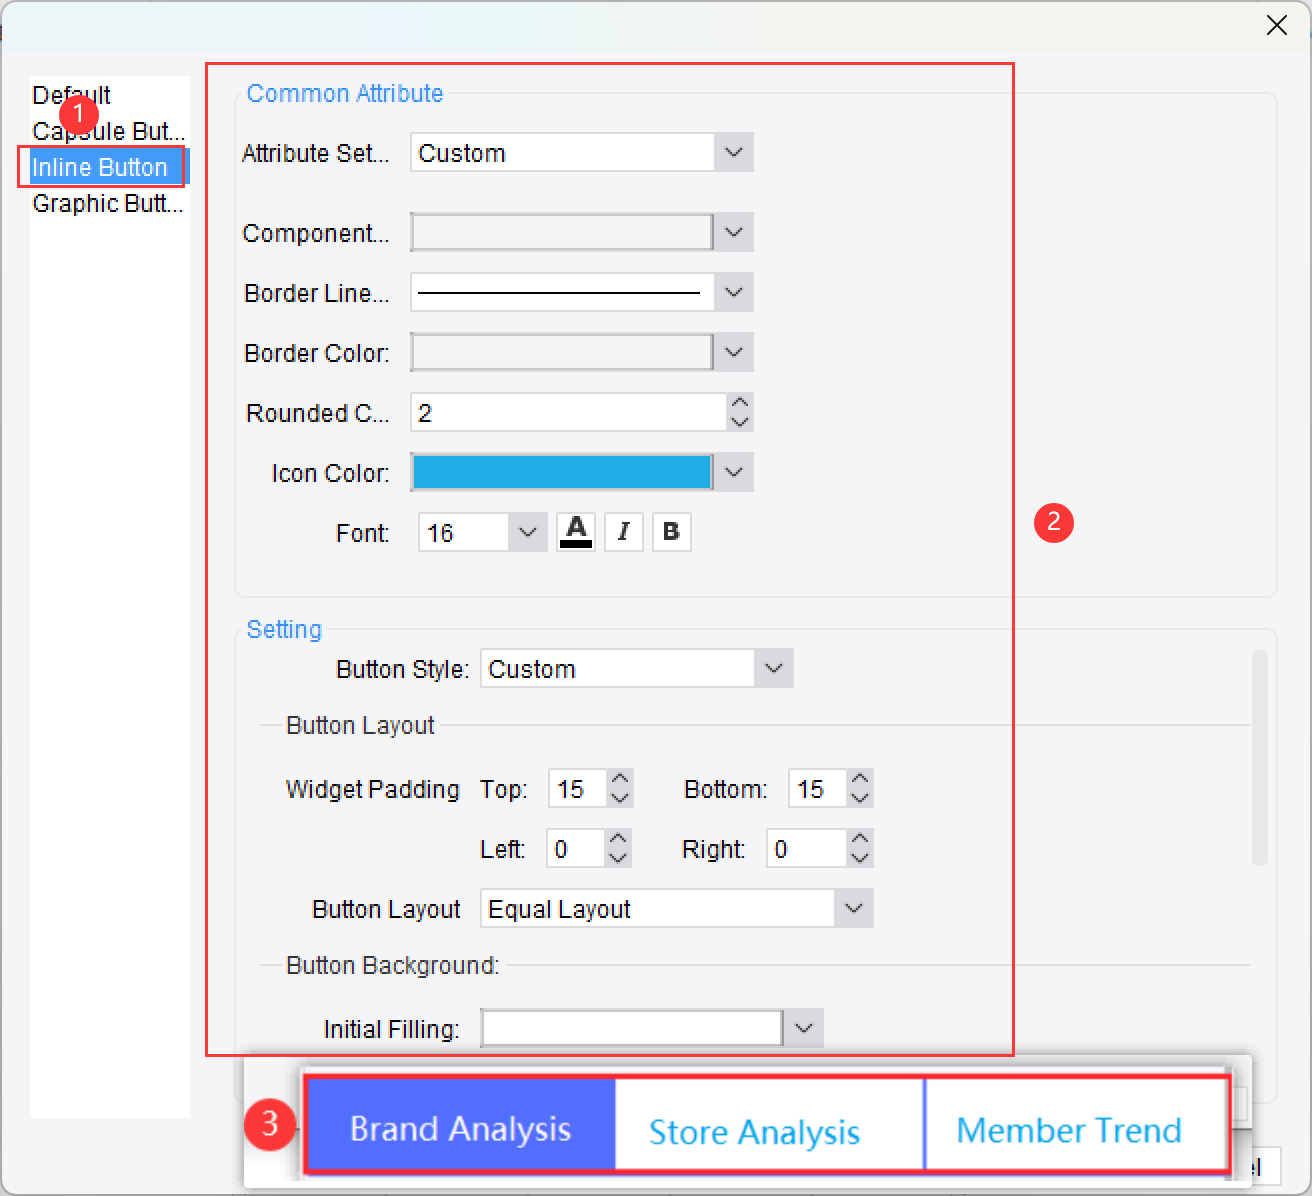Screen dimensions: 1312x1196
Task: Open the Font size dropdown showing 16
Action: [x=528, y=531]
